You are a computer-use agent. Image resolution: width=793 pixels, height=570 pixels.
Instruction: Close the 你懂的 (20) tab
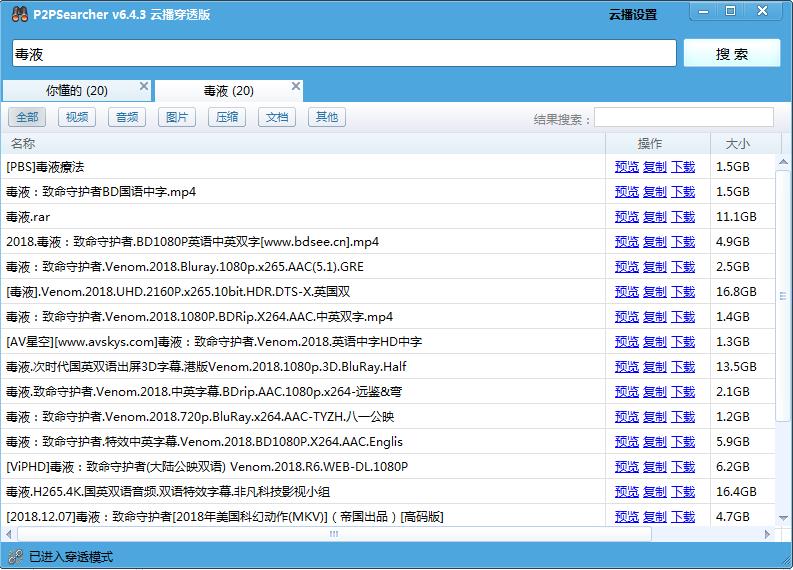click(144, 87)
